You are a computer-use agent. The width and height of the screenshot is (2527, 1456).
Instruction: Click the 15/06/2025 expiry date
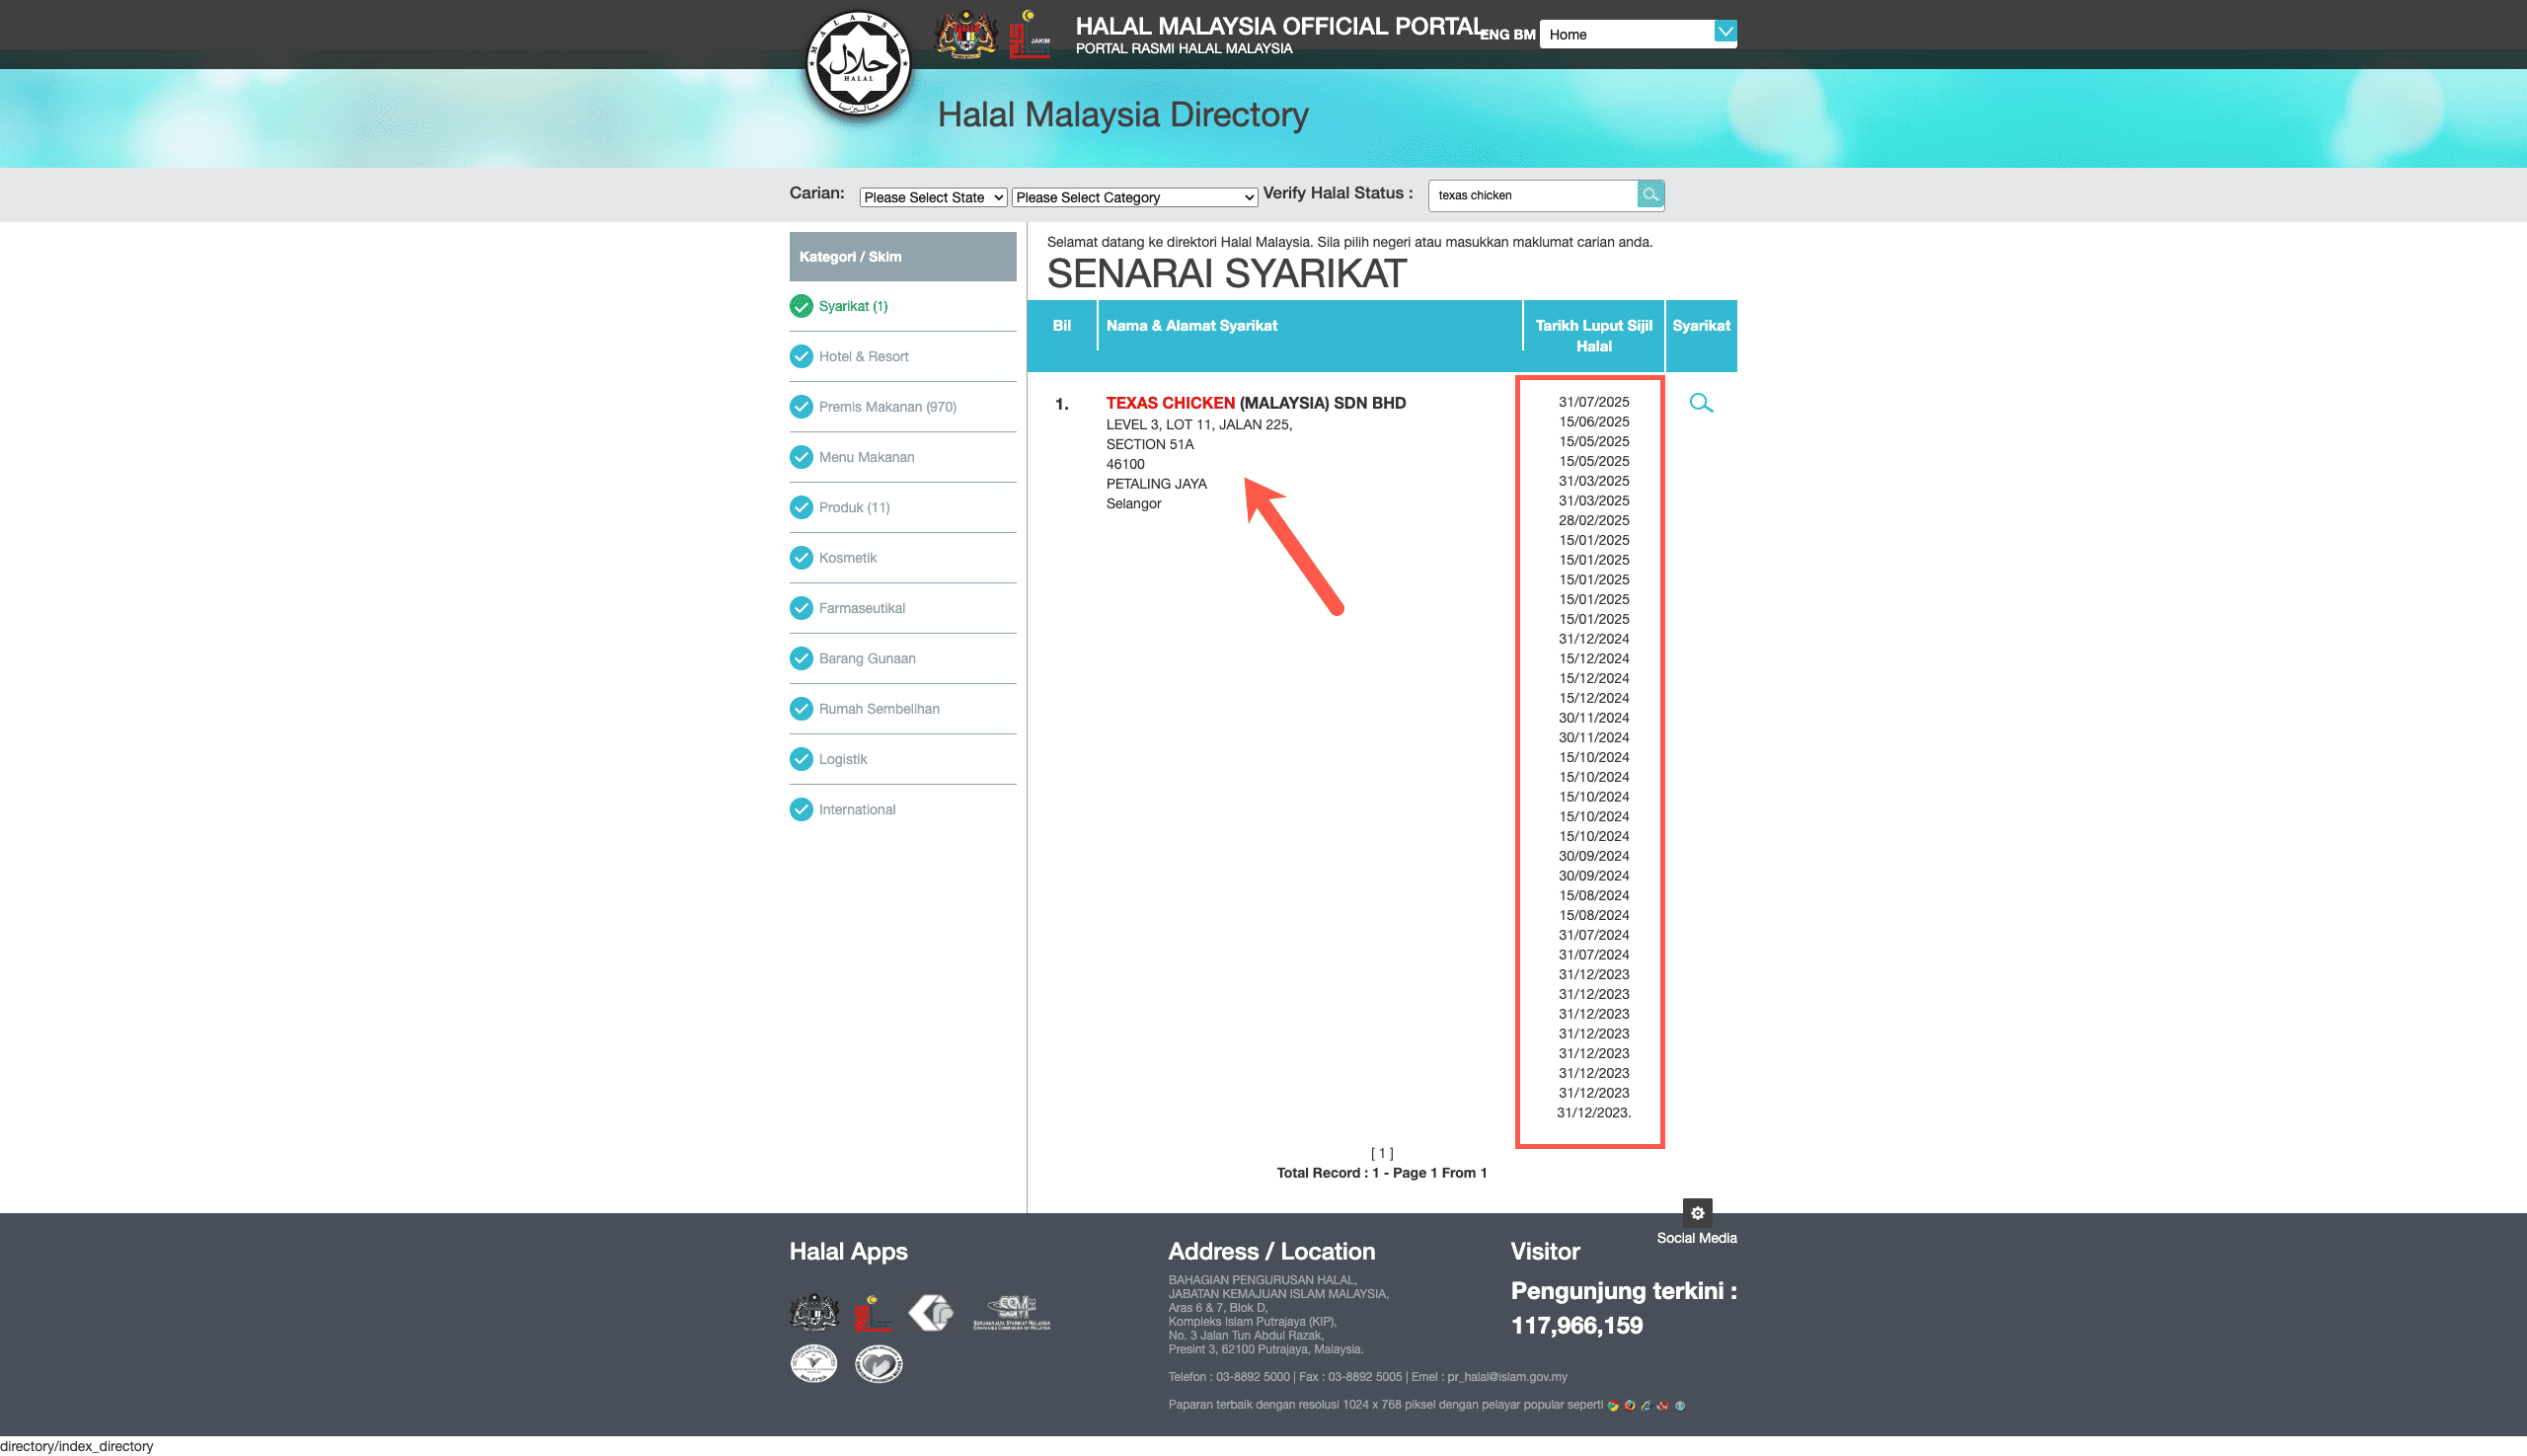(x=1593, y=422)
